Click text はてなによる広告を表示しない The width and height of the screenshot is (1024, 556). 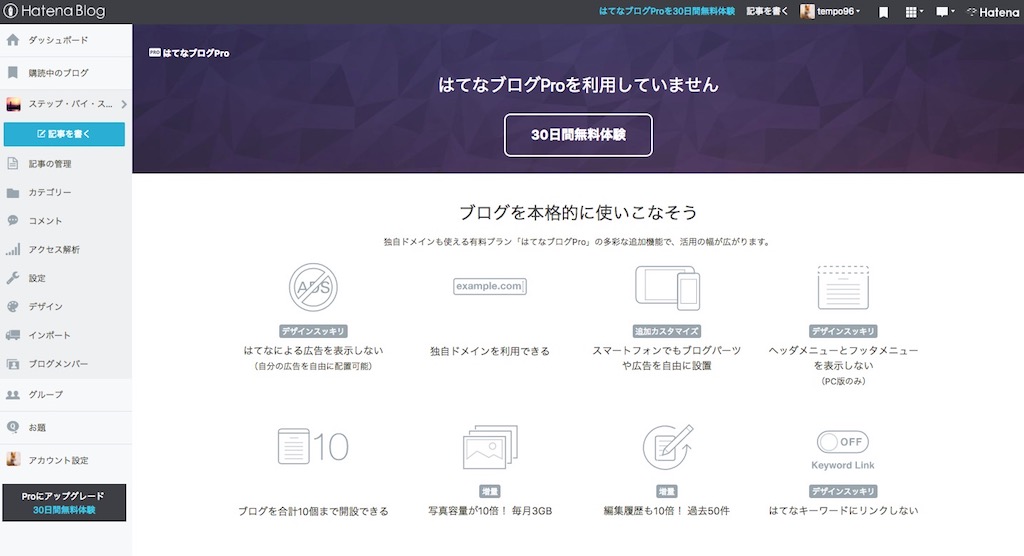pyautogui.click(x=313, y=350)
